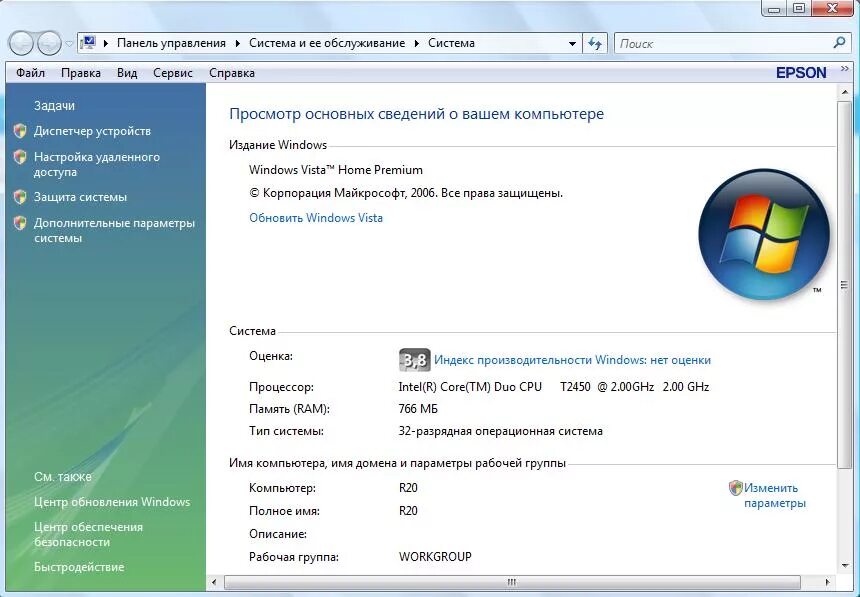The width and height of the screenshot is (860, 597).
Task: Select the Intel Core Duo T2450 processor text
Action: (x=554, y=387)
